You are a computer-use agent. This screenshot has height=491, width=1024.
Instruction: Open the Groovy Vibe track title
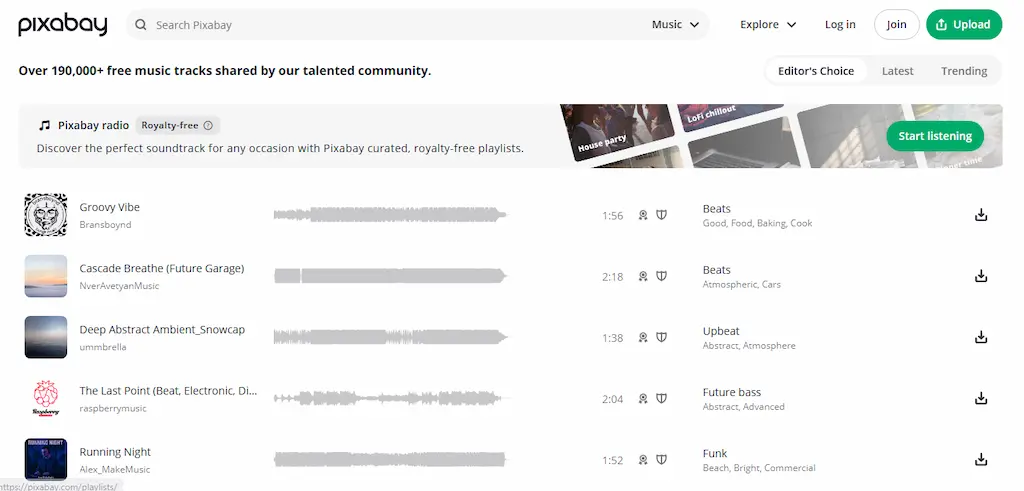coord(110,207)
